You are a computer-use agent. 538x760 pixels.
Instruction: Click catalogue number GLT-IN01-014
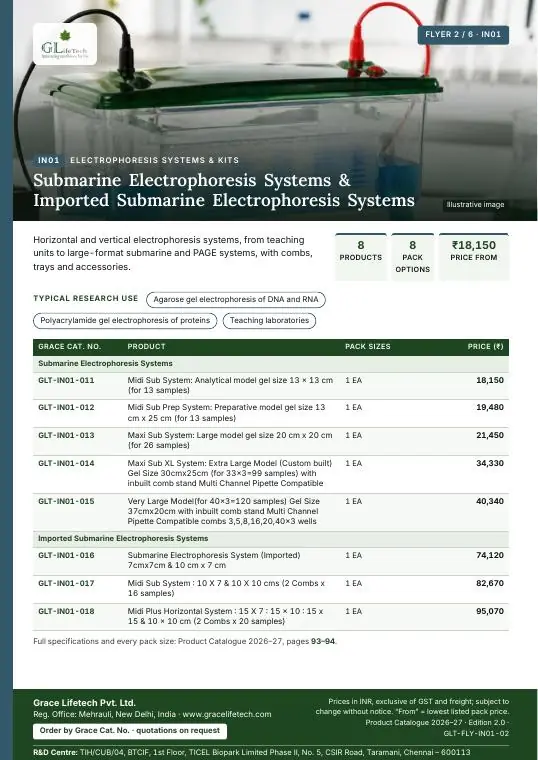pos(66,463)
